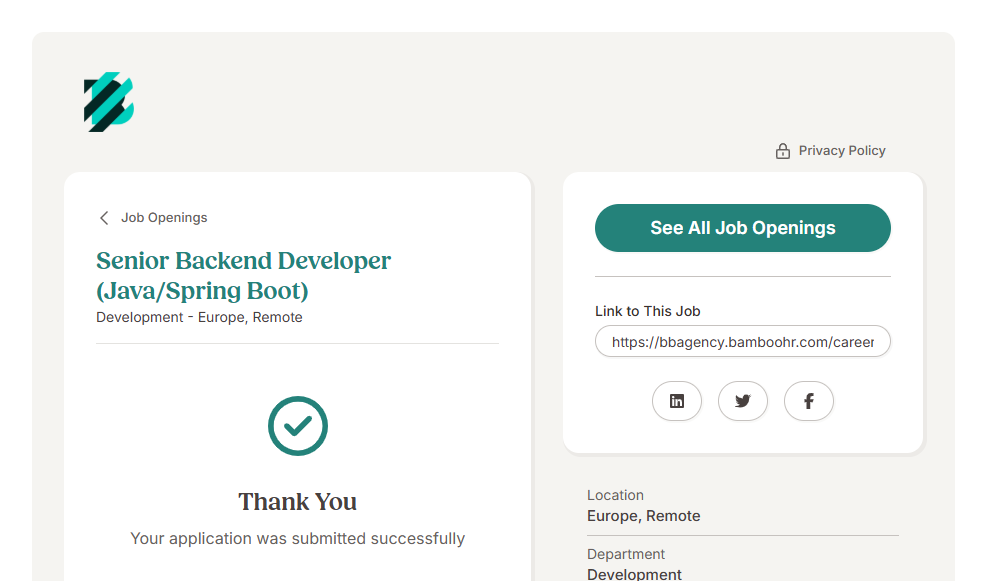
Task: Select the job link URL field
Action: click(742, 342)
